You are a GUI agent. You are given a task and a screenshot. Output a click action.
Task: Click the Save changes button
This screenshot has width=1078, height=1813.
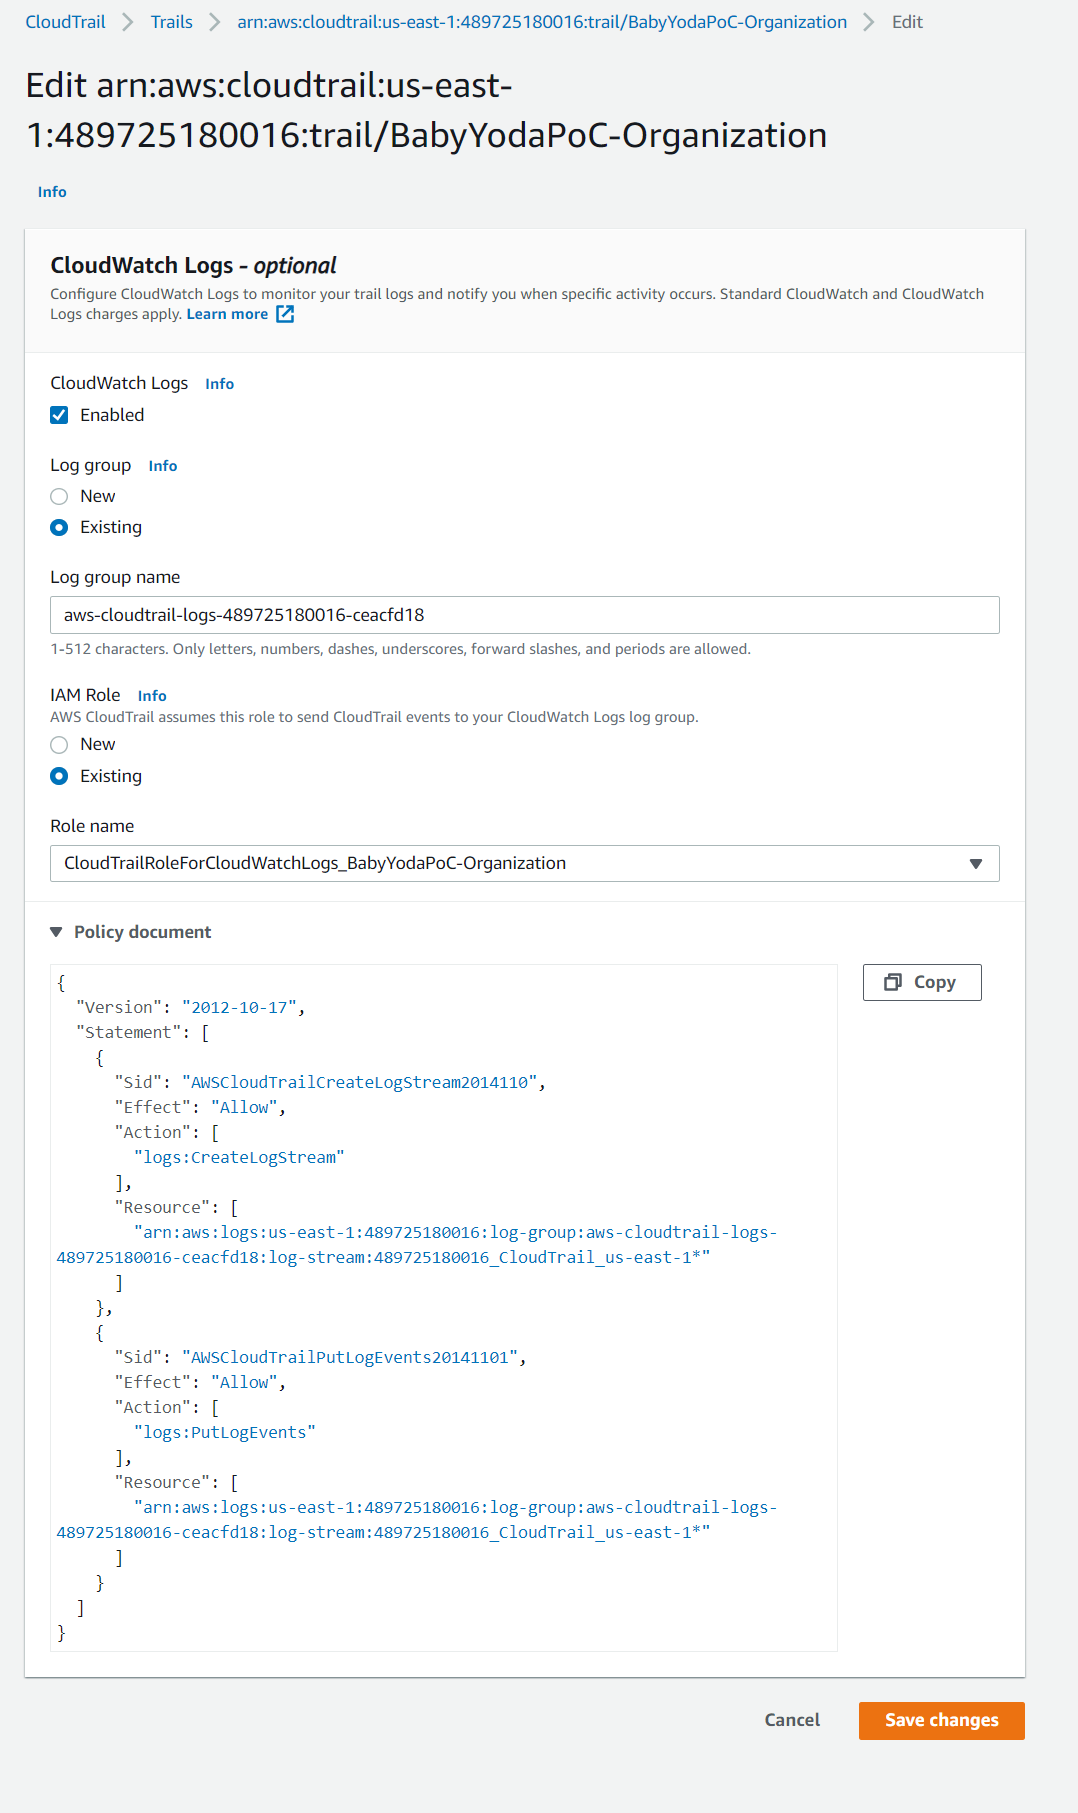pos(942,1720)
